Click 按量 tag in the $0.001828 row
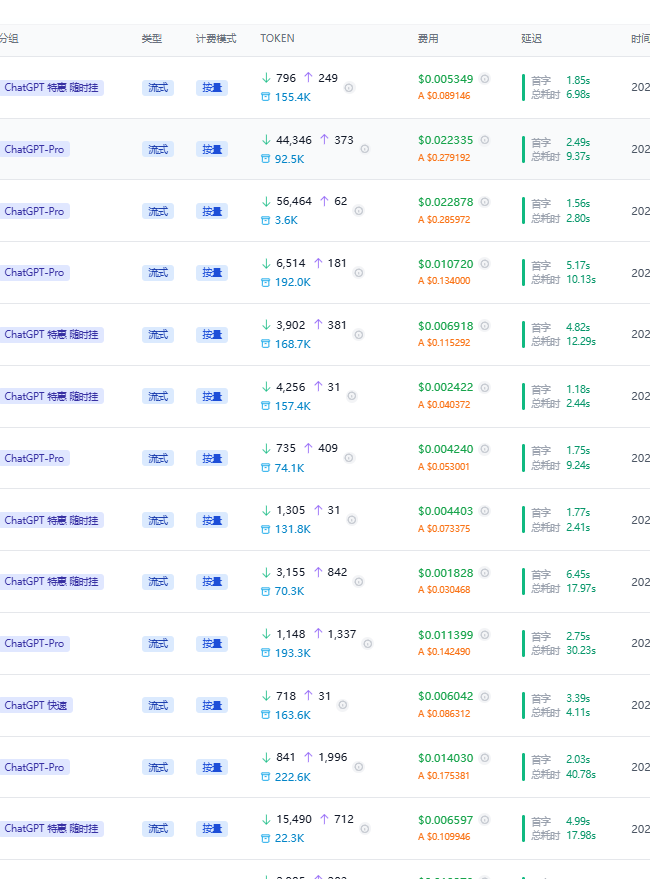Screen dimensions: 650x879 212,582
